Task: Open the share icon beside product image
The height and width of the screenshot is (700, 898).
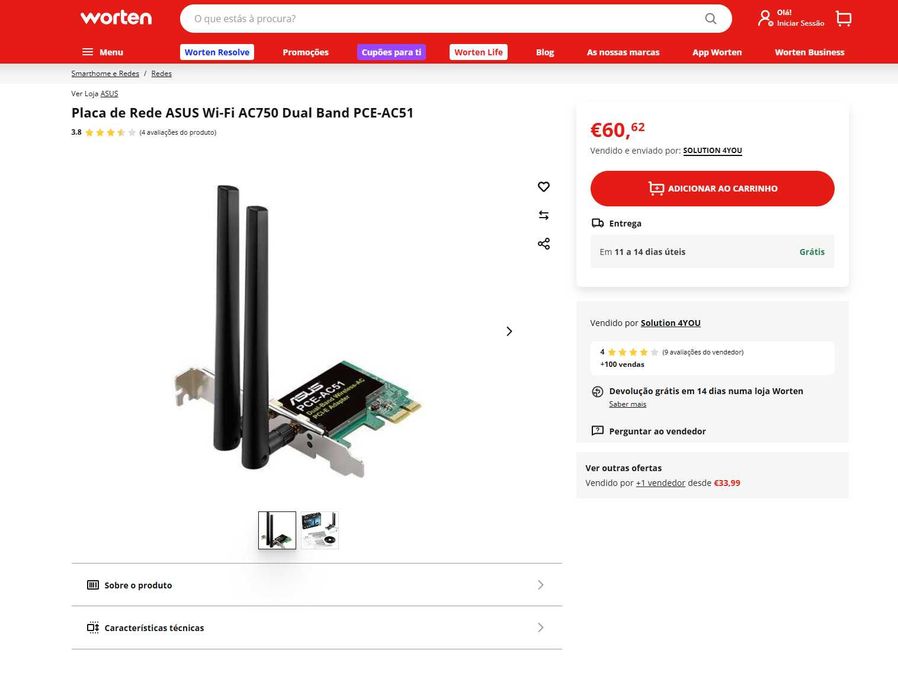Action: click(x=543, y=244)
